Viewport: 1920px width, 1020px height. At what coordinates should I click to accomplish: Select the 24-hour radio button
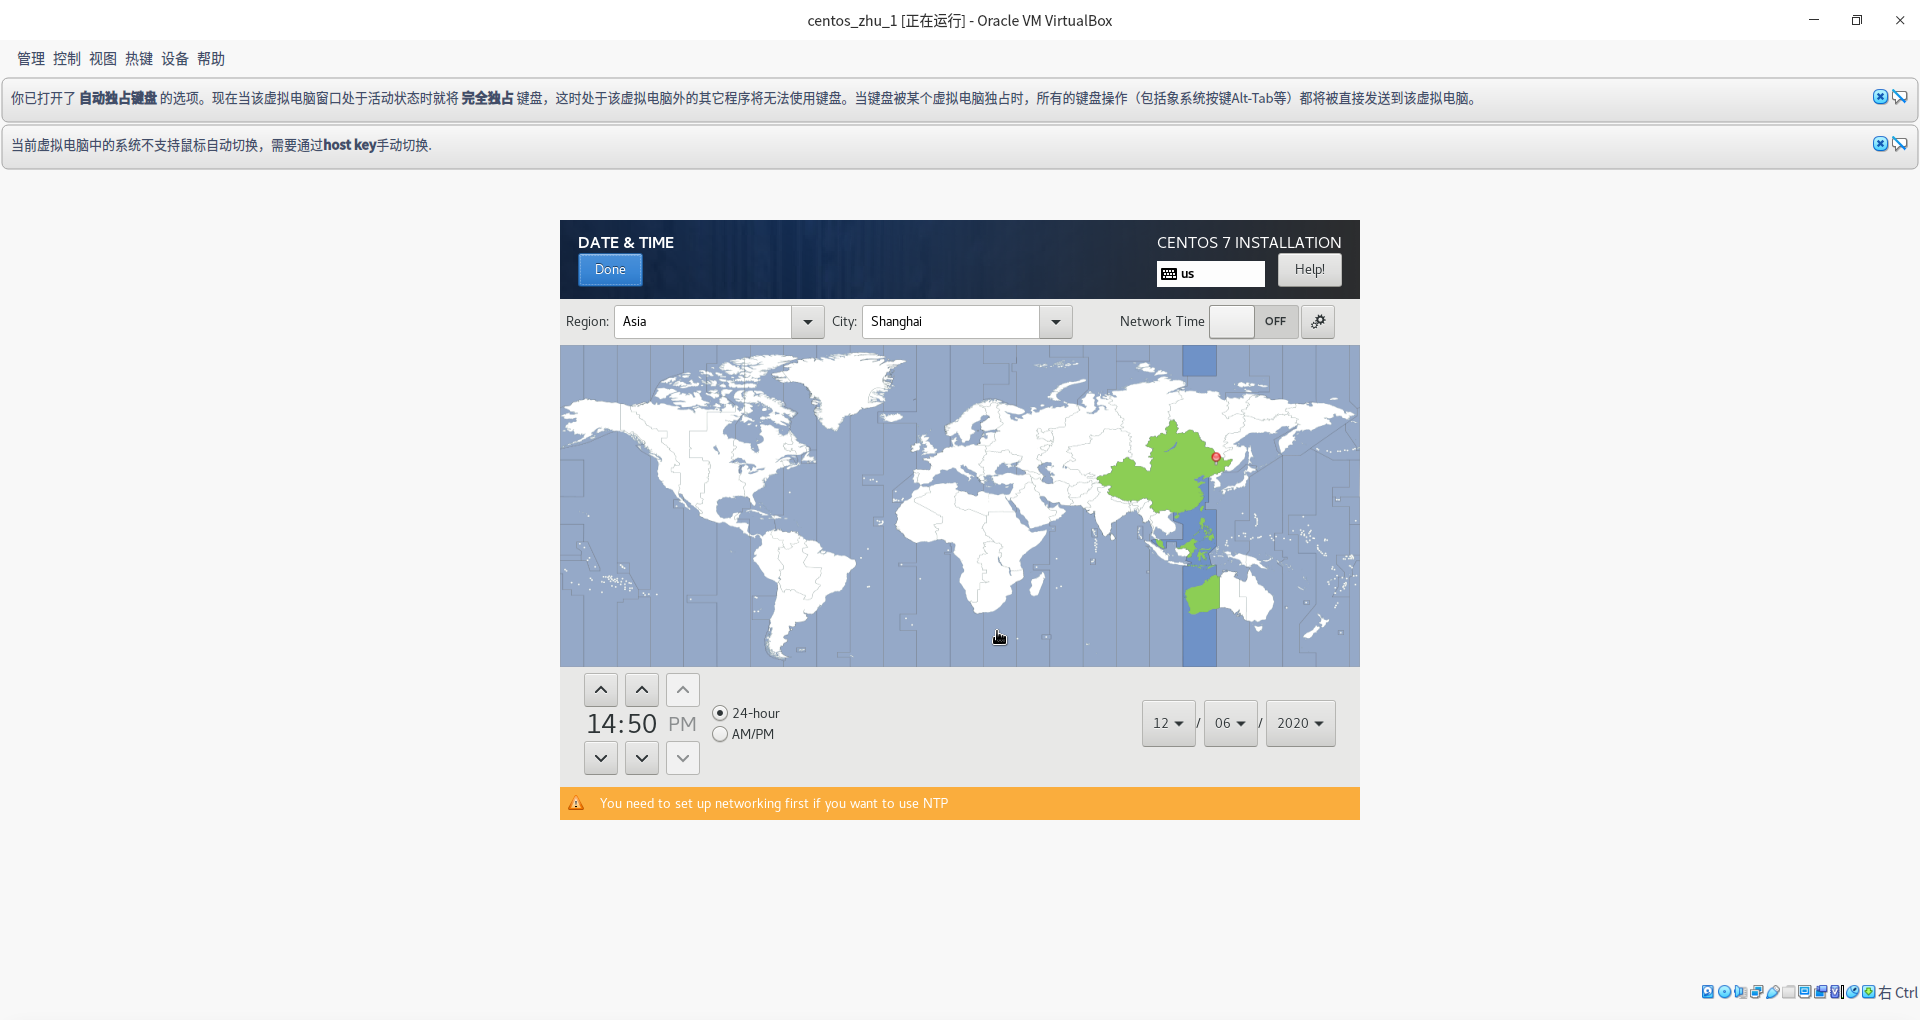click(x=720, y=713)
